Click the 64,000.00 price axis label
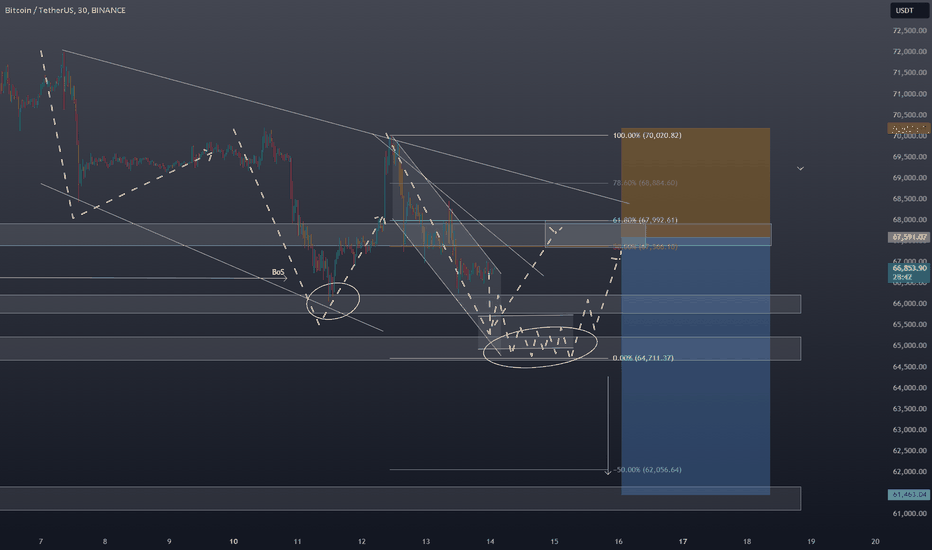 pyautogui.click(x=909, y=388)
